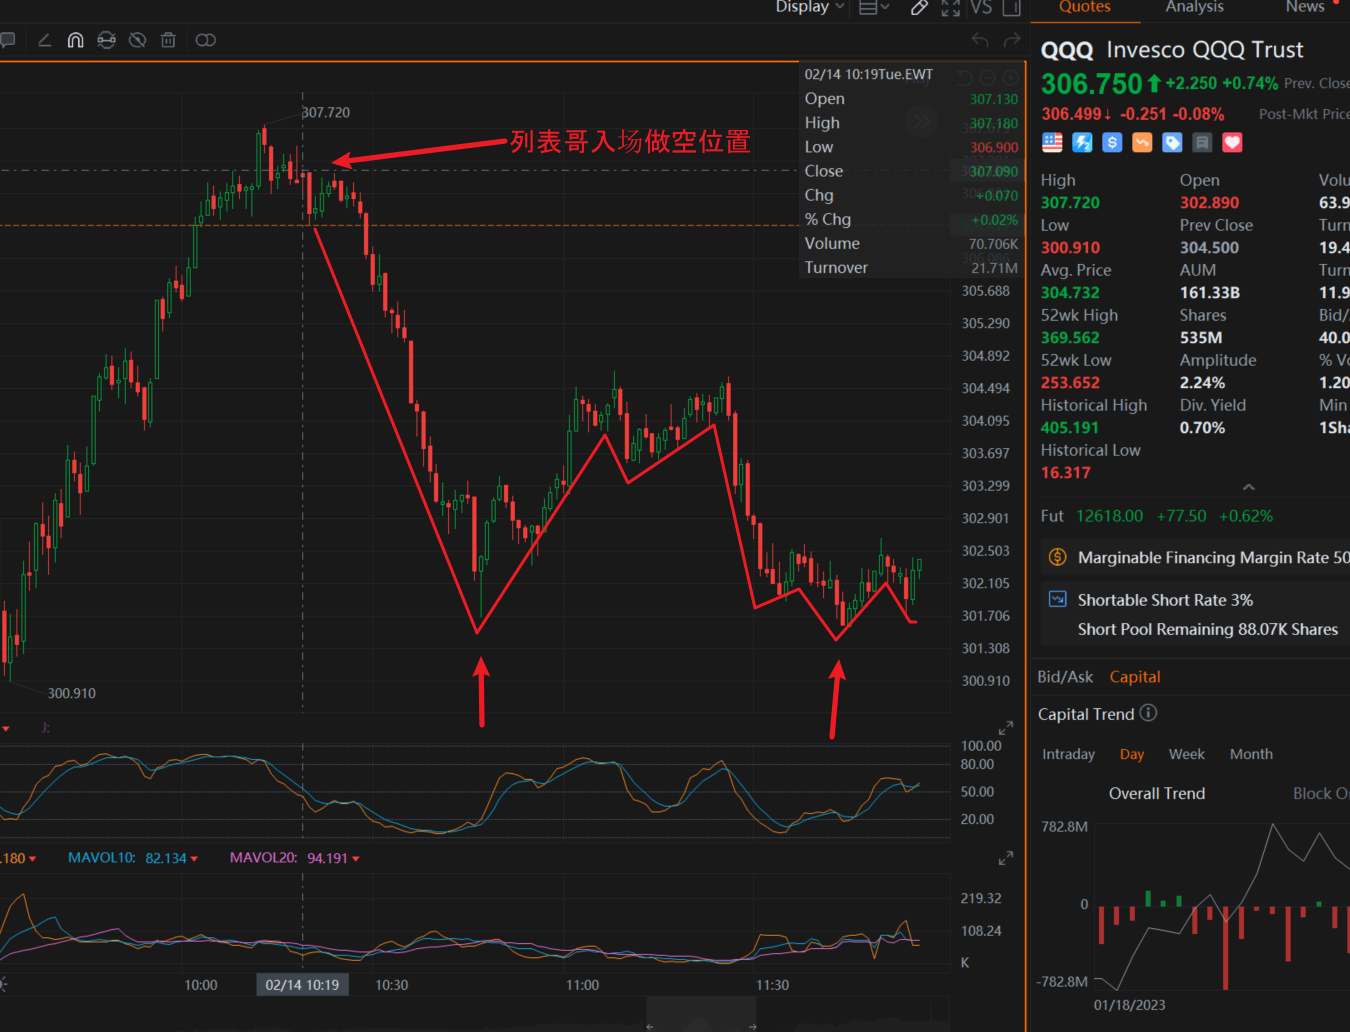Click the US flag market icon
The height and width of the screenshot is (1032, 1350).
(1052, 143)
